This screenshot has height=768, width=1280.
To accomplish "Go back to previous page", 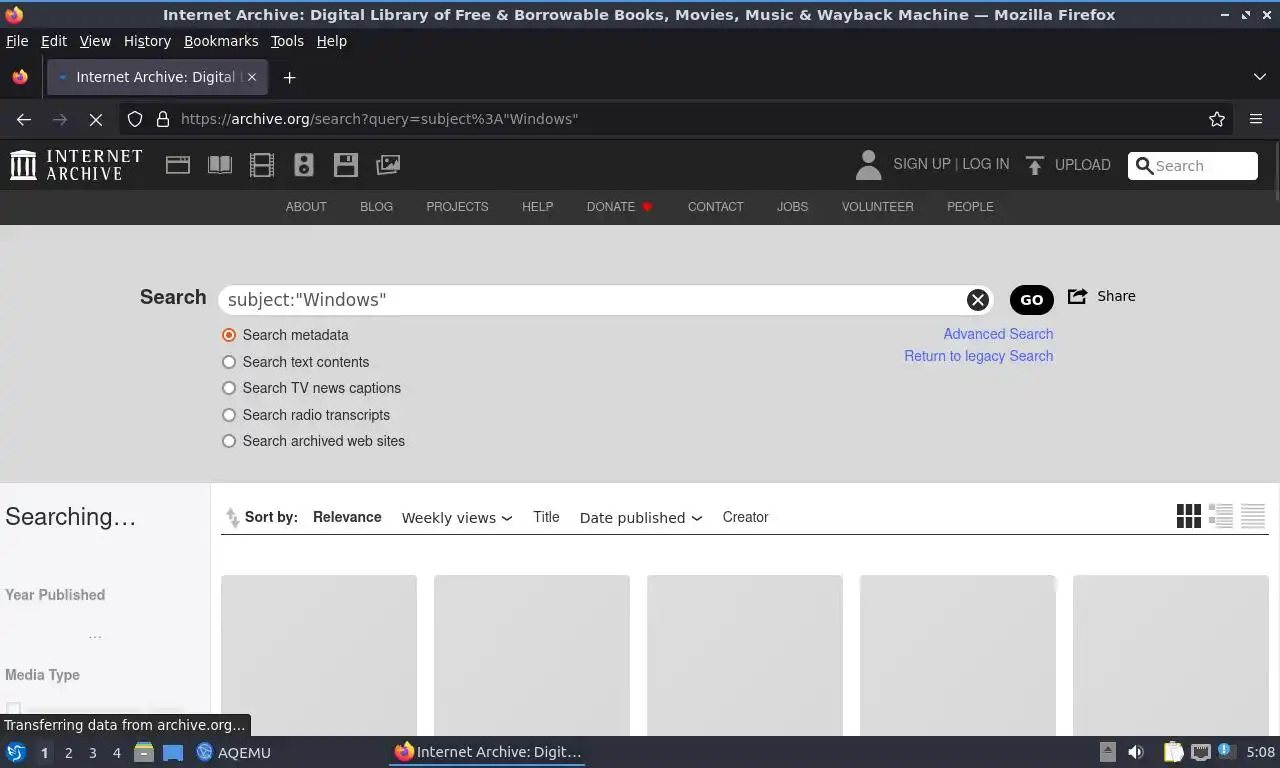I will (x=24, y=119).
